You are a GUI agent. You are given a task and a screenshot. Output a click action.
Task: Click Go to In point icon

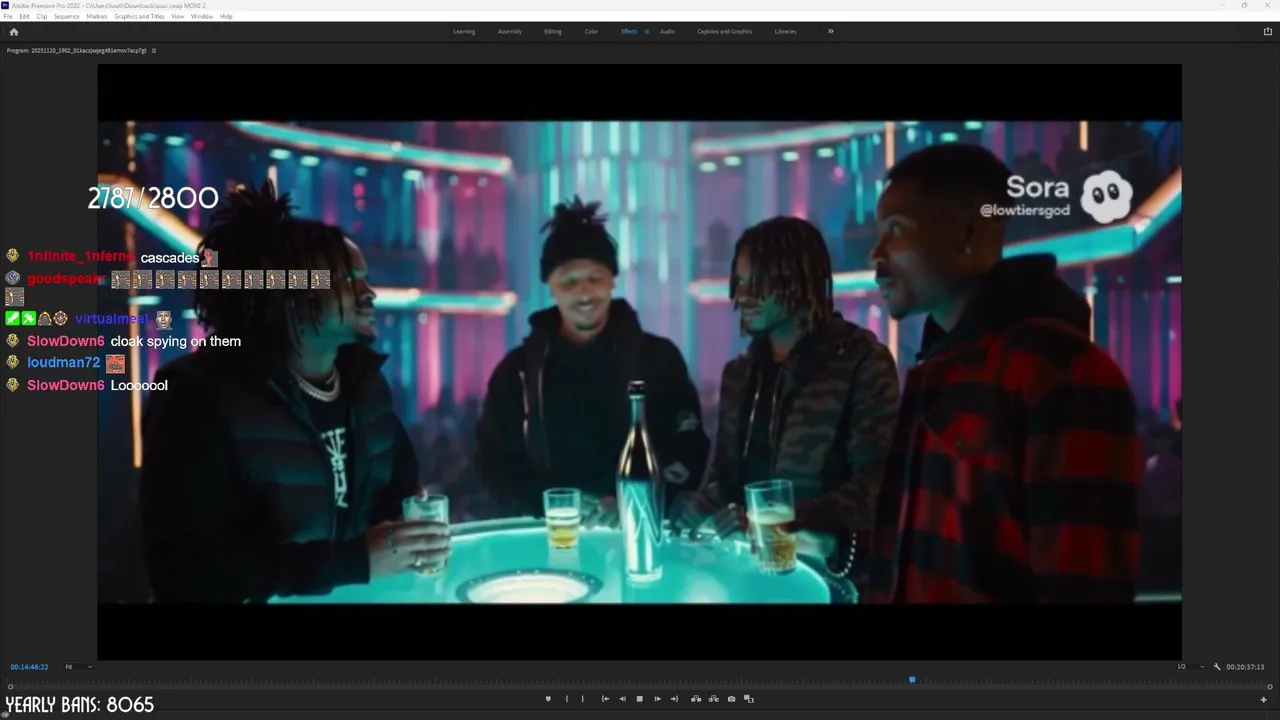[605, 699]
